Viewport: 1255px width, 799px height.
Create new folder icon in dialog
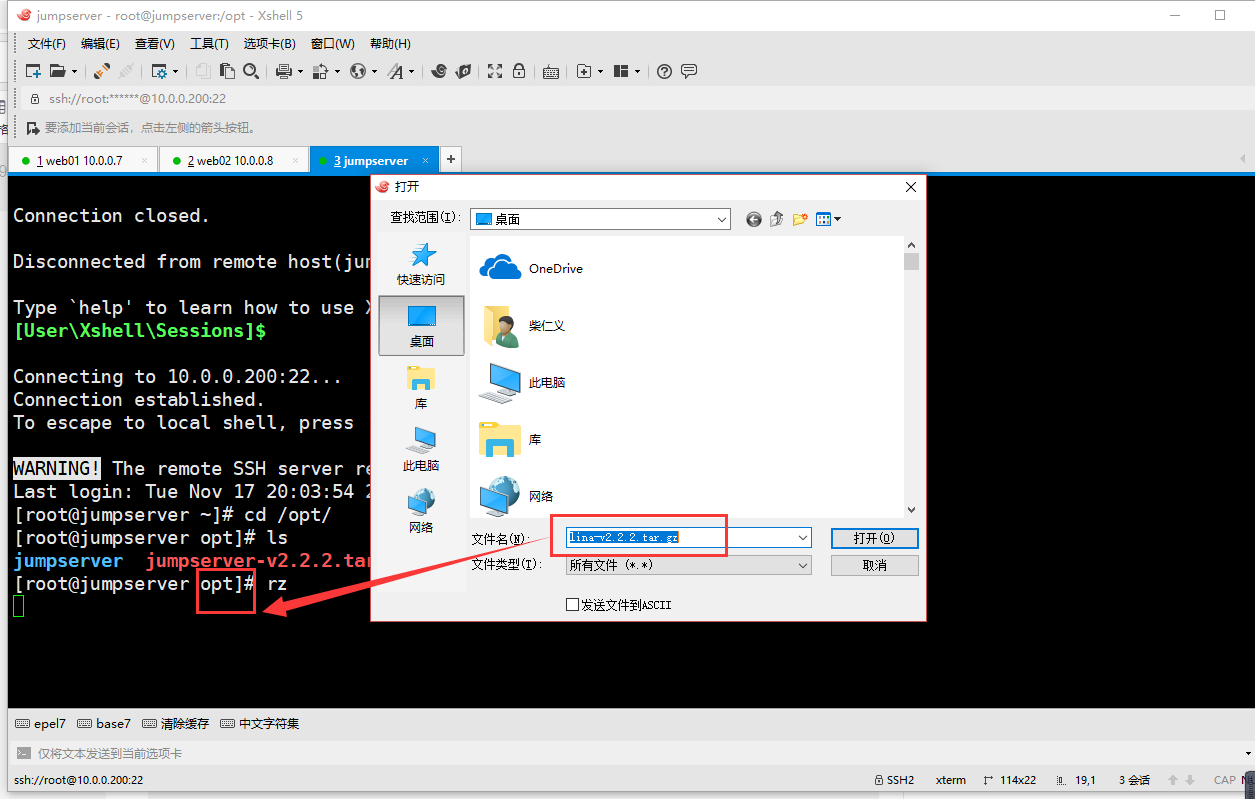[800, 219]
